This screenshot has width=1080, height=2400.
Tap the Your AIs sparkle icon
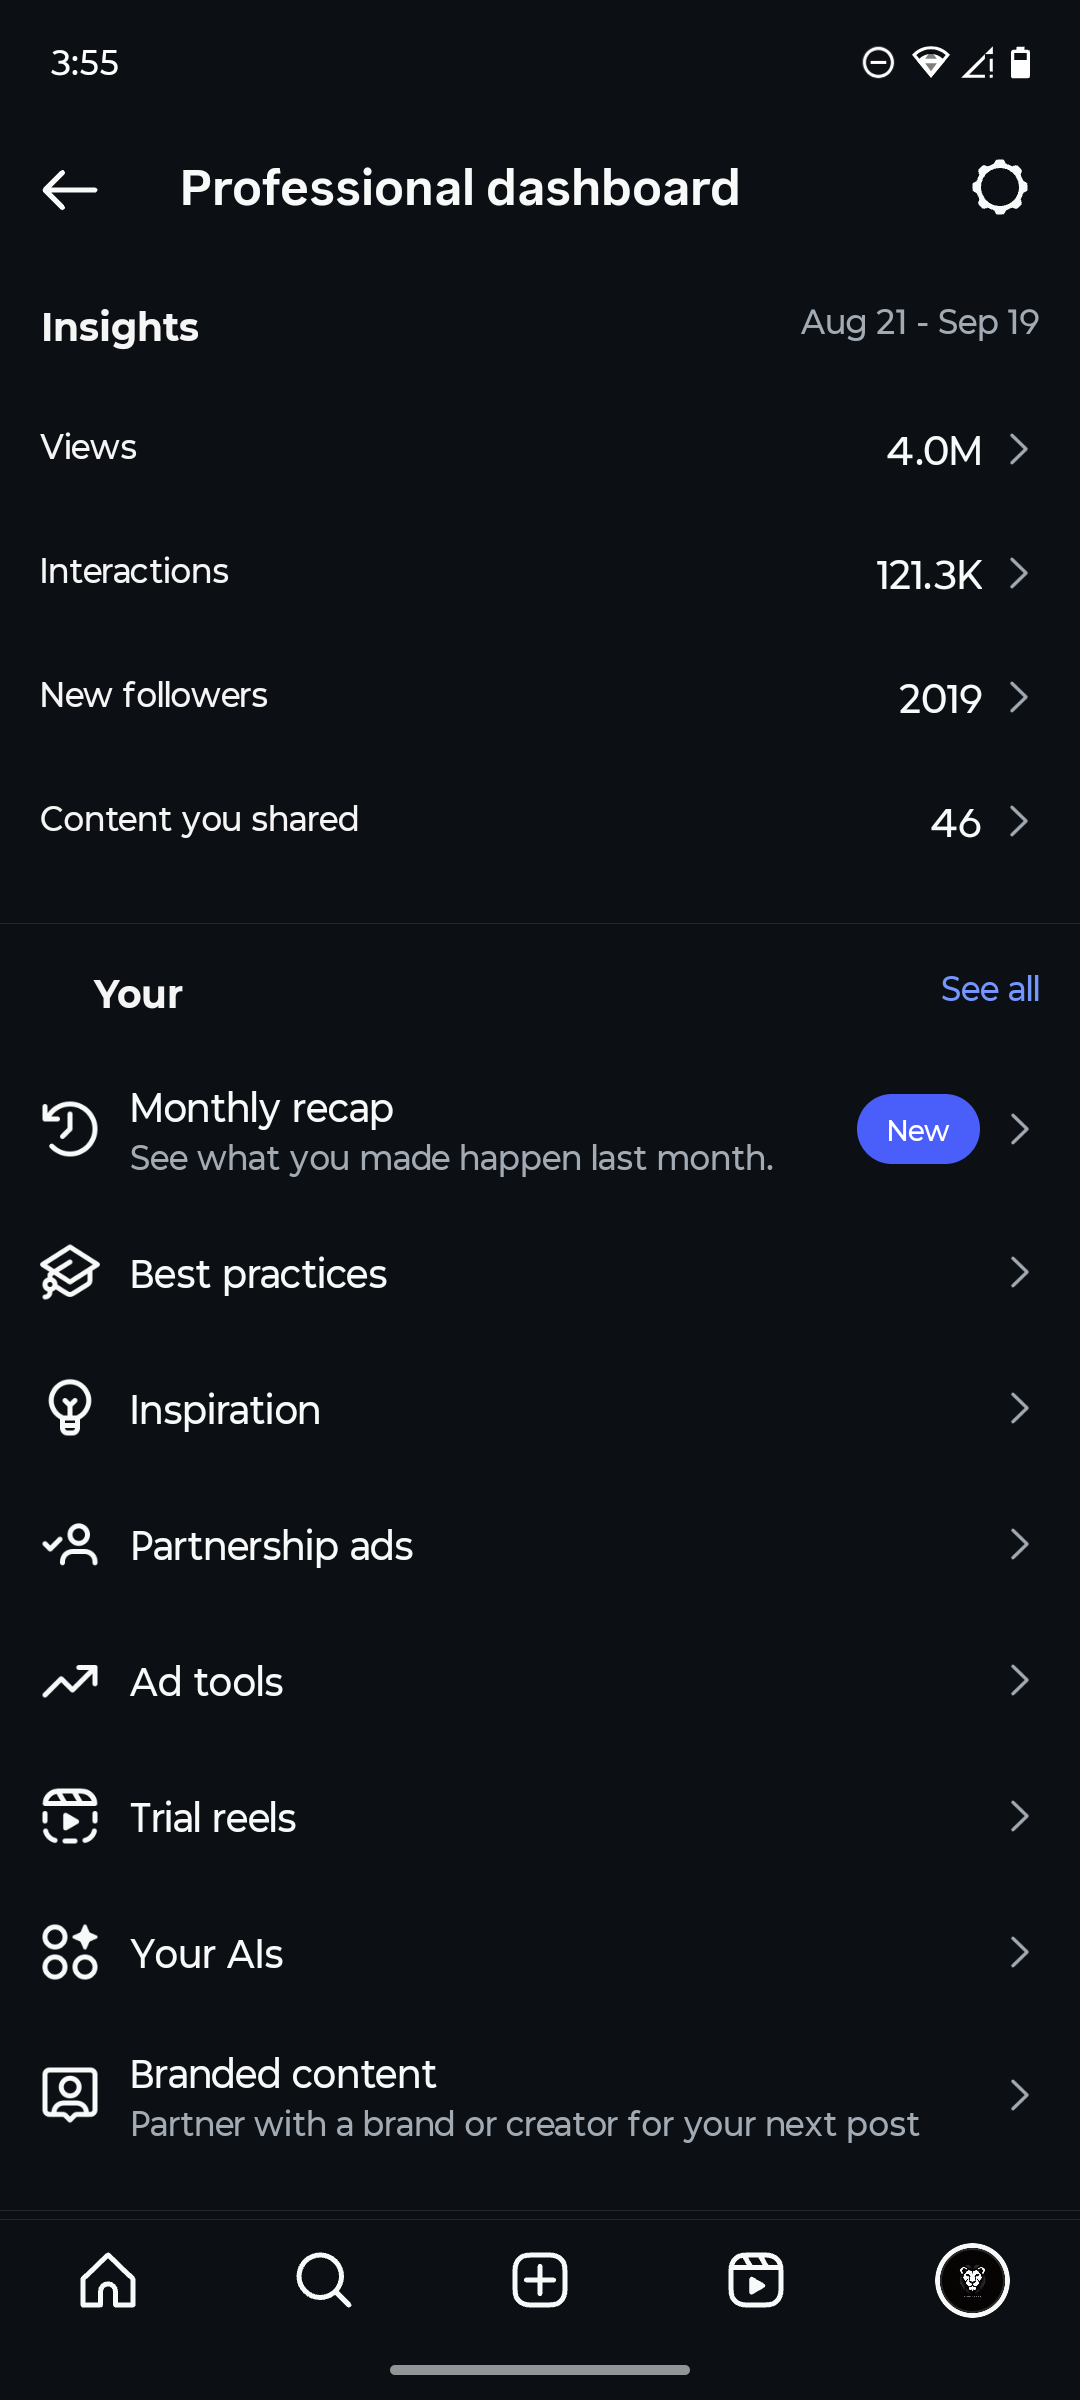coord(70,1952)
